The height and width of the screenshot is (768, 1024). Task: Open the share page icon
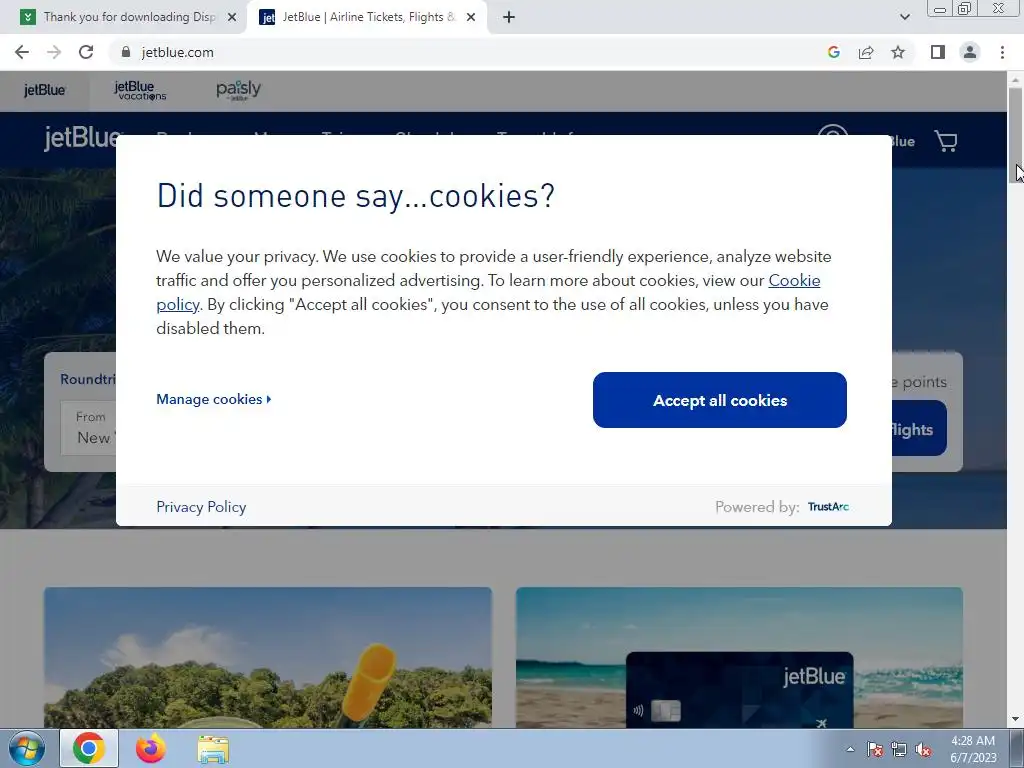point(866,52)
